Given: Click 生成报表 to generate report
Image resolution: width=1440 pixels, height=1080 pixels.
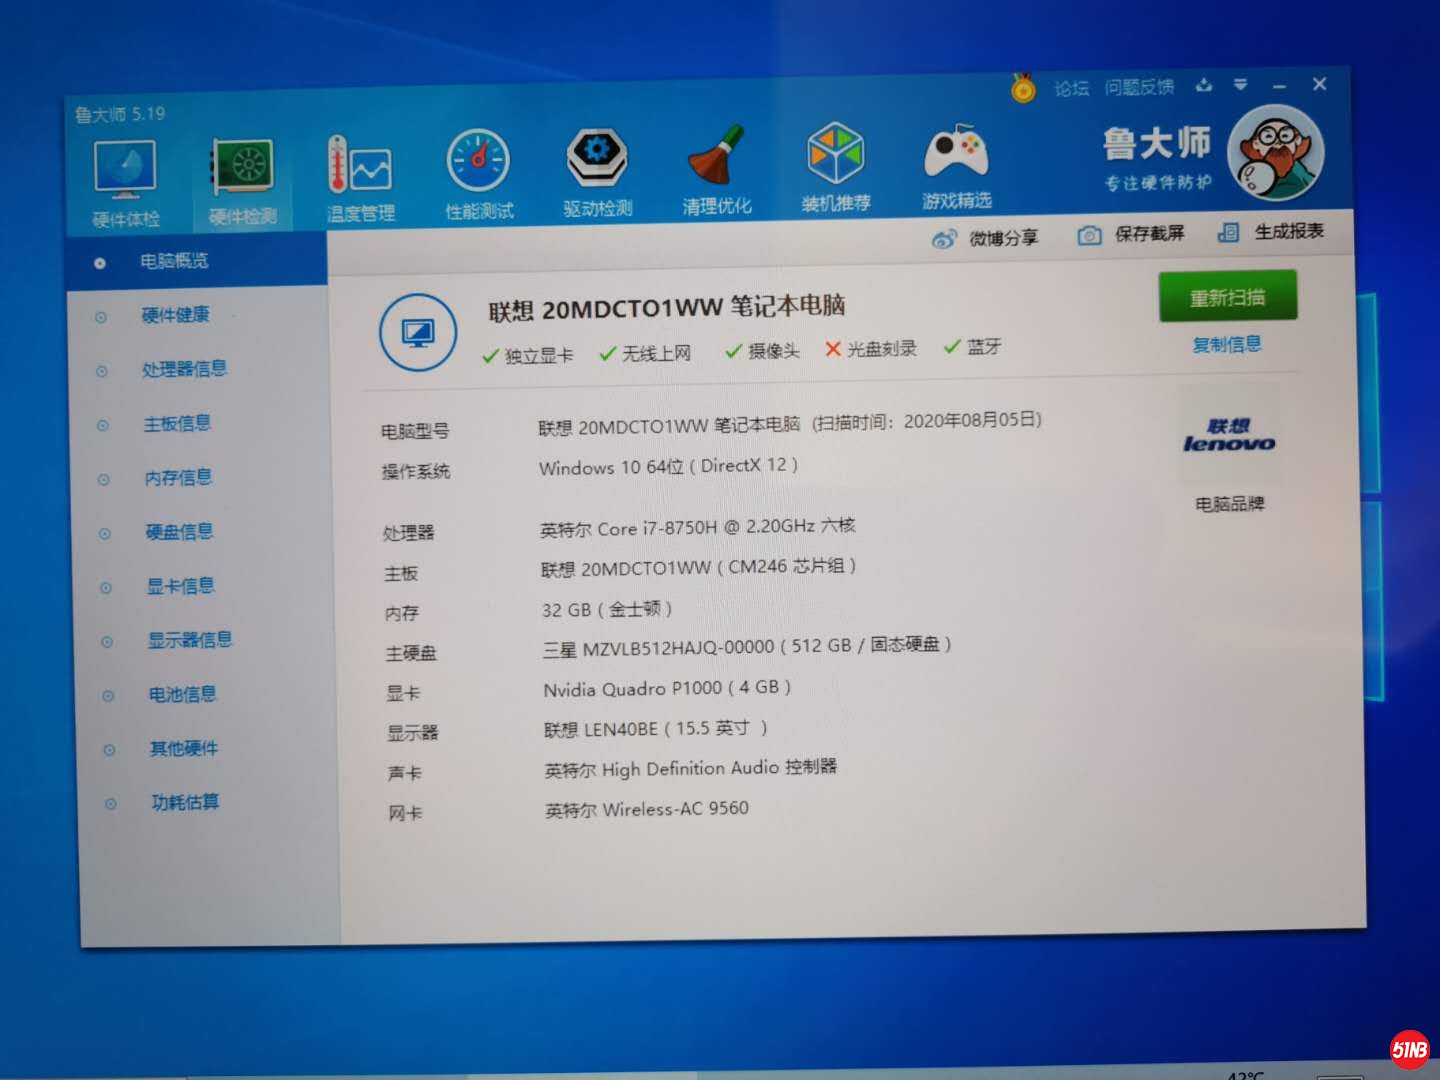Looking at the screenshot, I should (1271, 232).
